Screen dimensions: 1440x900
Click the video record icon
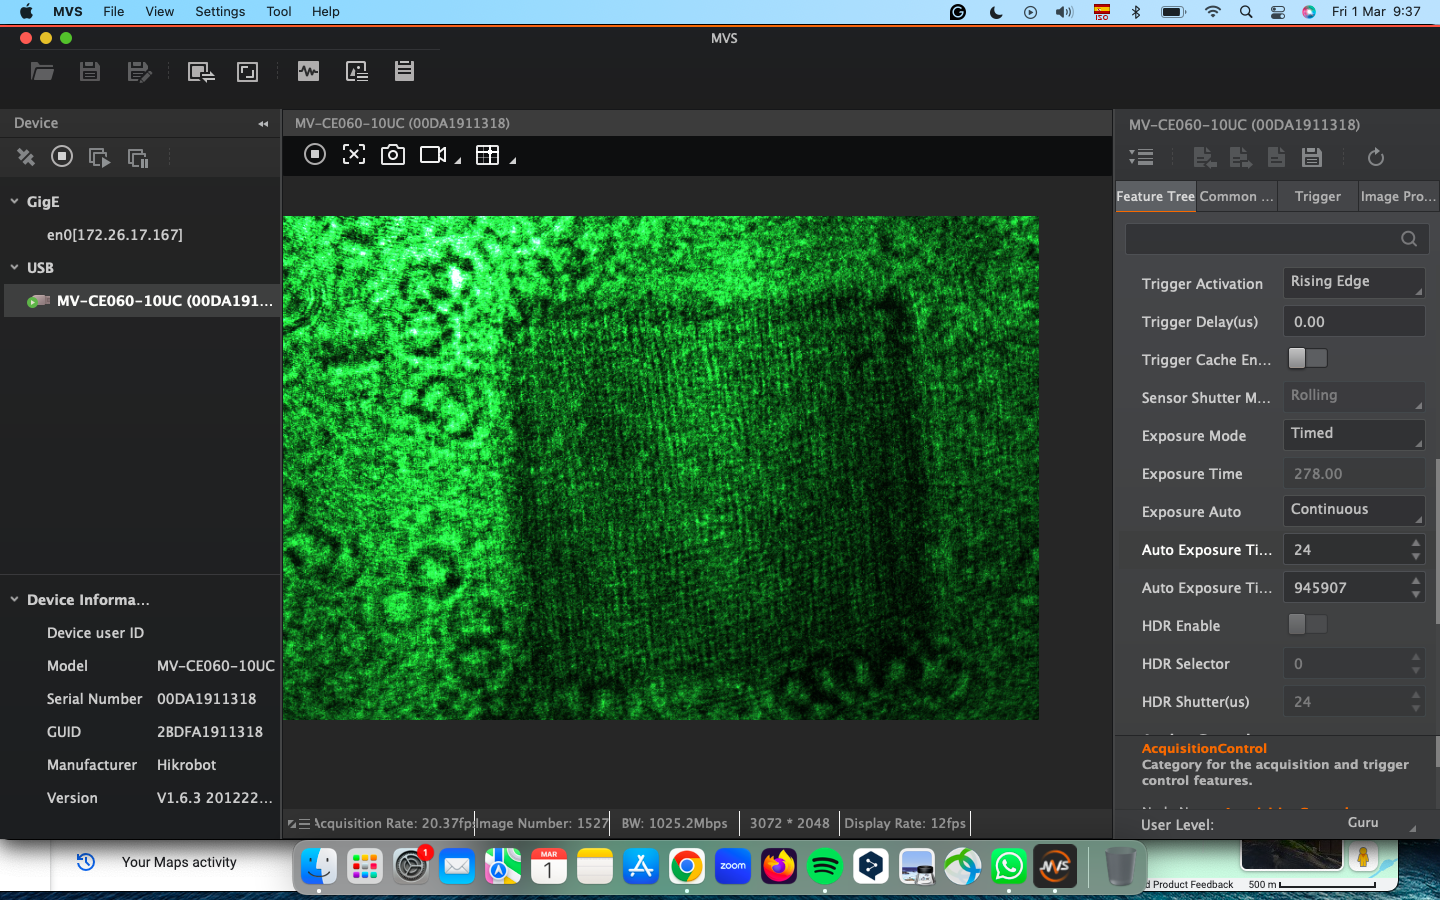[433, 155]
